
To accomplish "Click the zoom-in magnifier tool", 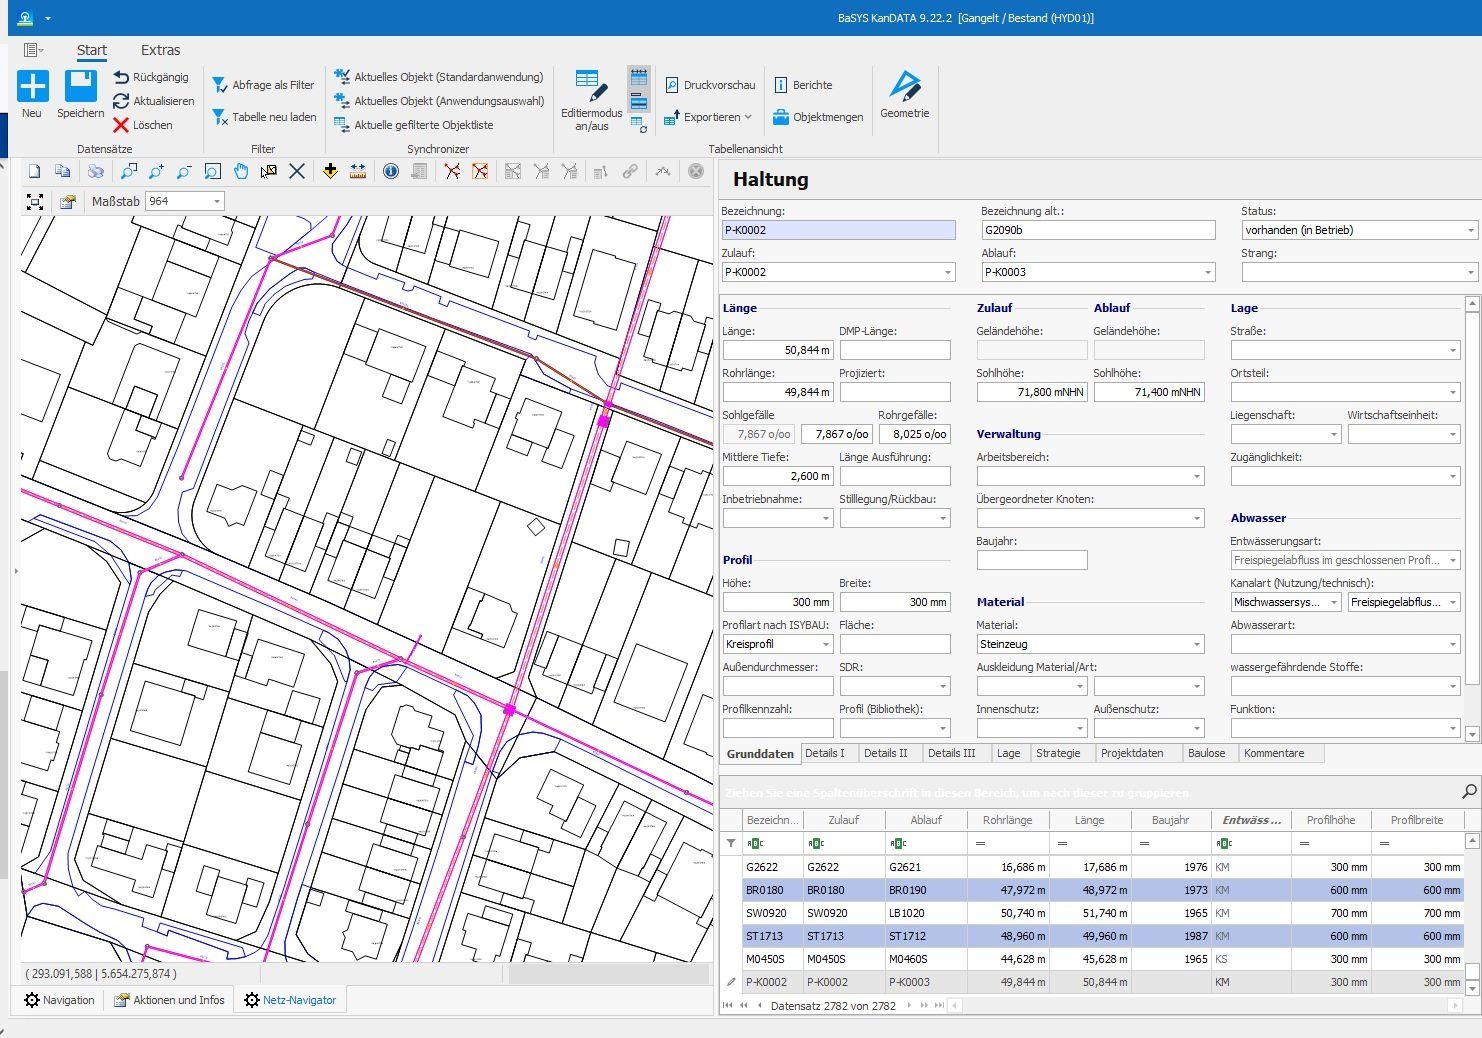I will coord(156,172).
